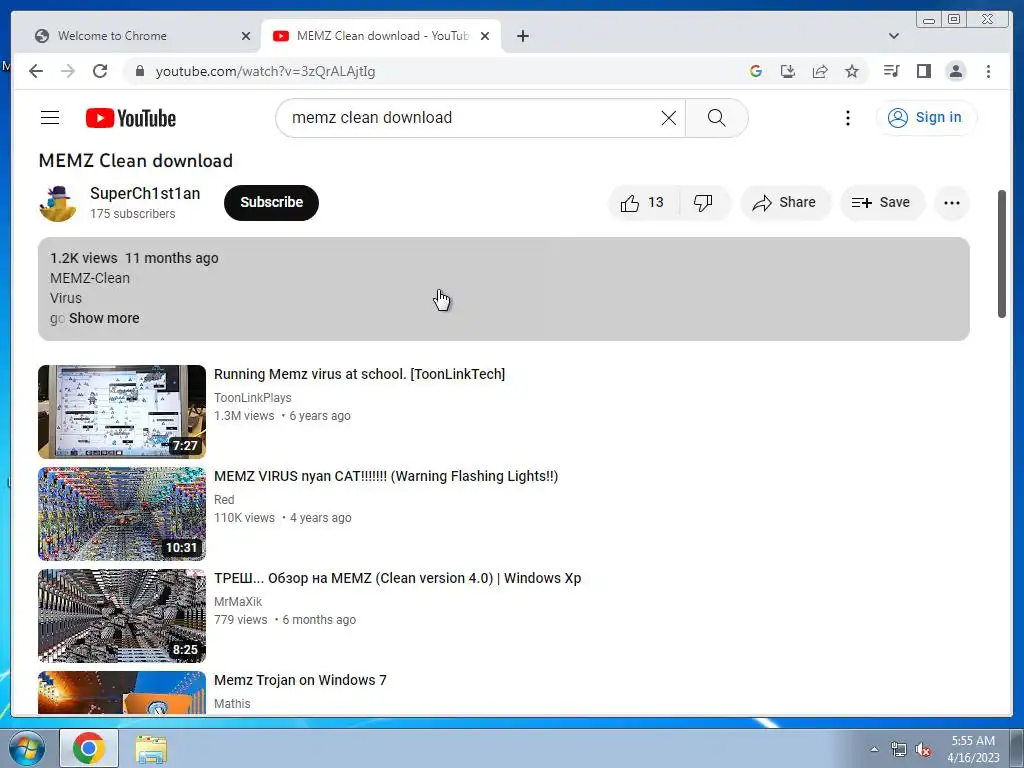Image resolution: width=1024 pixels, height=768 pixels.
Task: Click the YouTube search magnifier button
Action: [716, 118]
